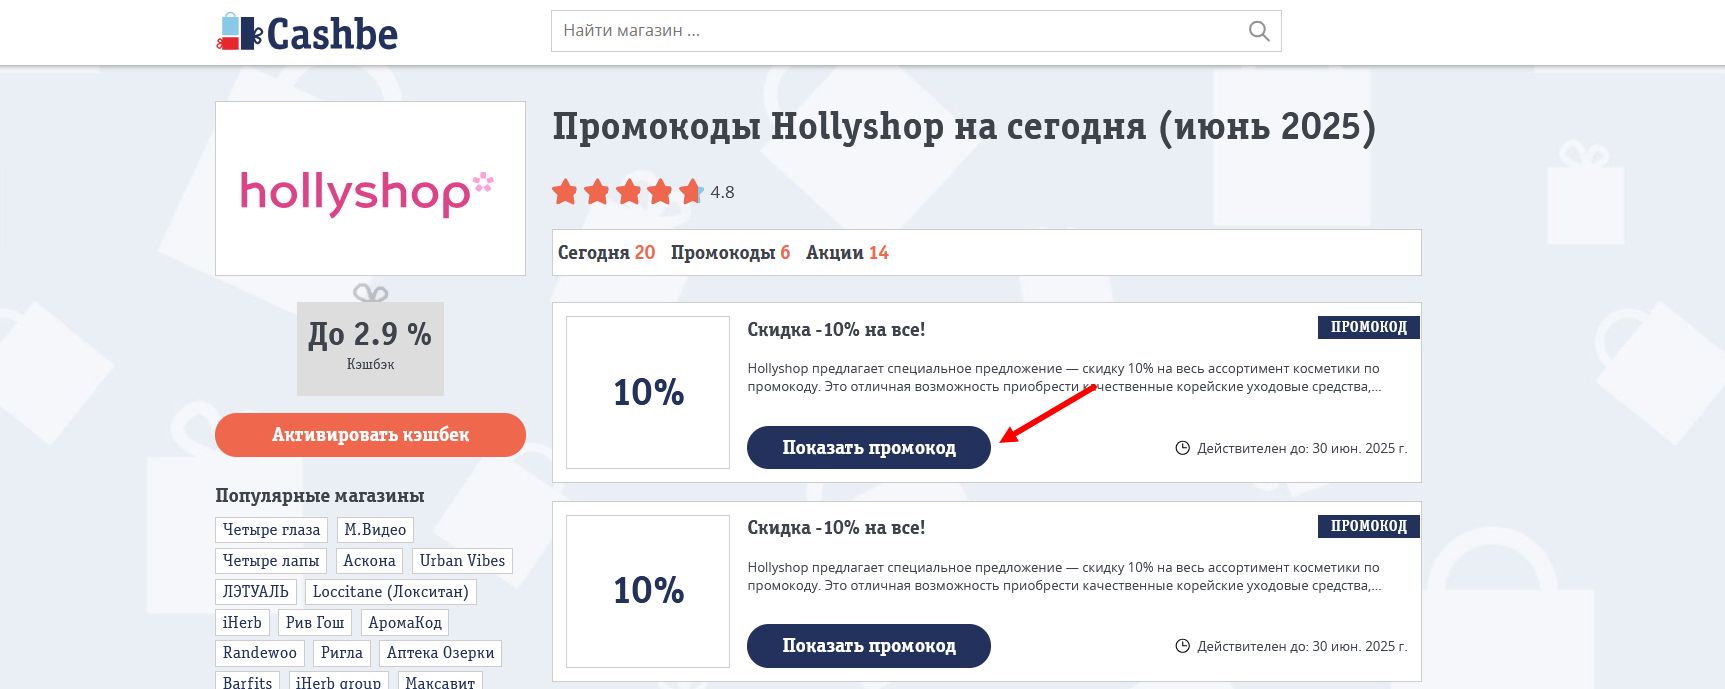Select the "Сегодня 20" tab

(606, 253)
